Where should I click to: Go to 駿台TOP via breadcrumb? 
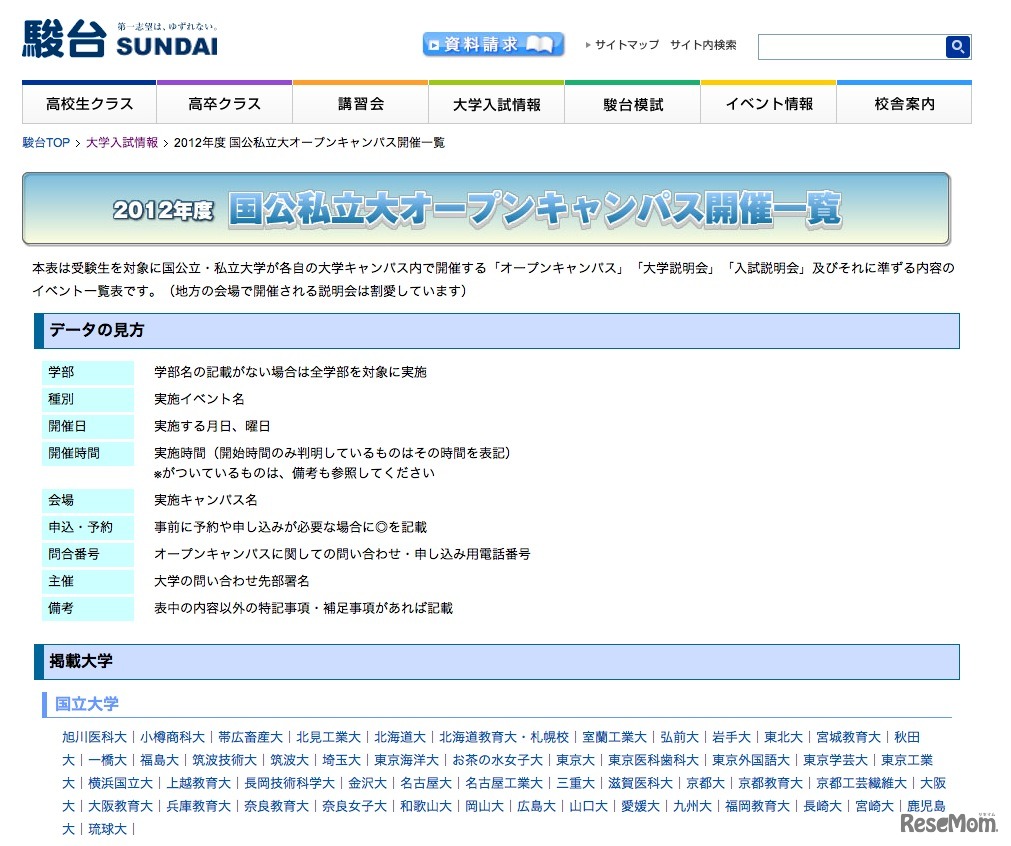pyautogui.click(x=44, y=142)
